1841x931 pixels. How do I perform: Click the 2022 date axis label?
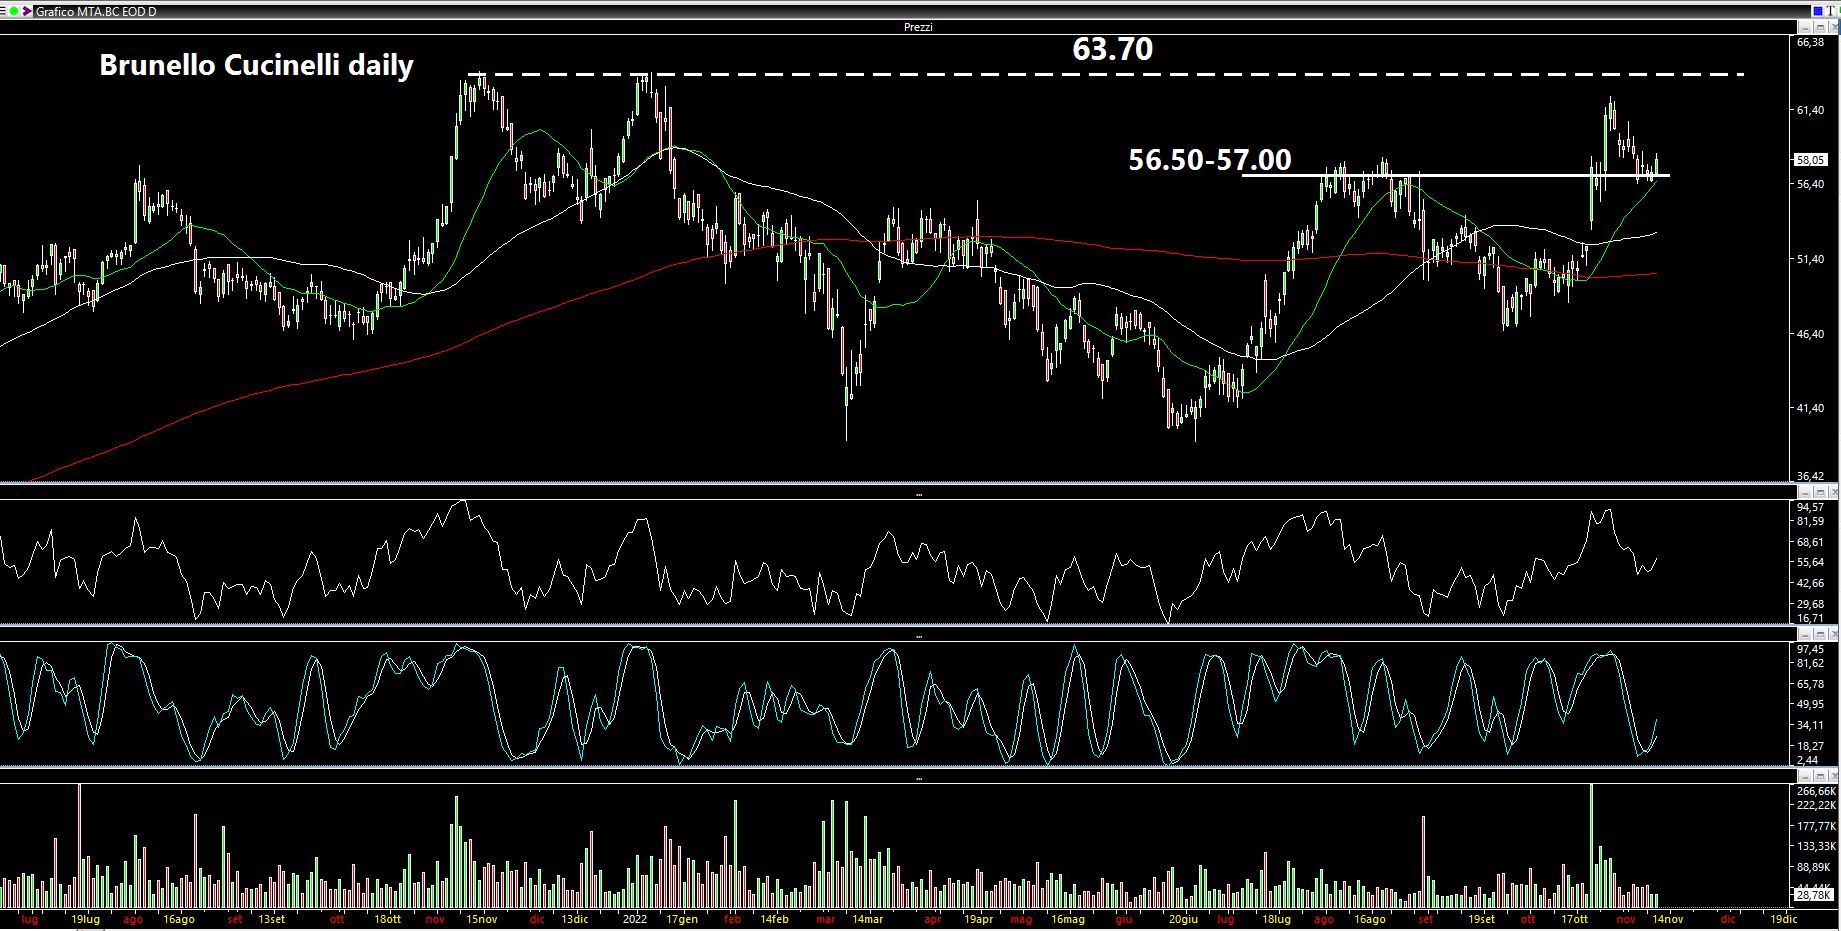[x=635, y=919]
